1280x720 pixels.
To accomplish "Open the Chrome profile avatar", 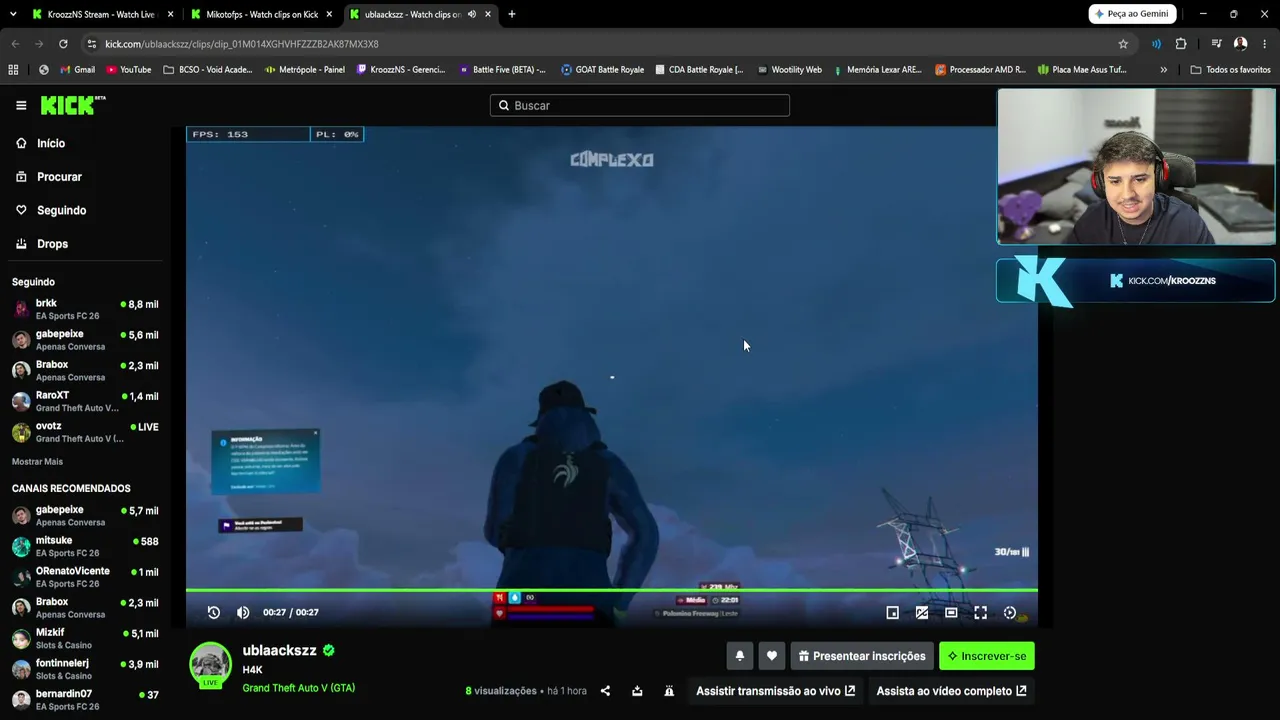I will (x=1240, y=44).
